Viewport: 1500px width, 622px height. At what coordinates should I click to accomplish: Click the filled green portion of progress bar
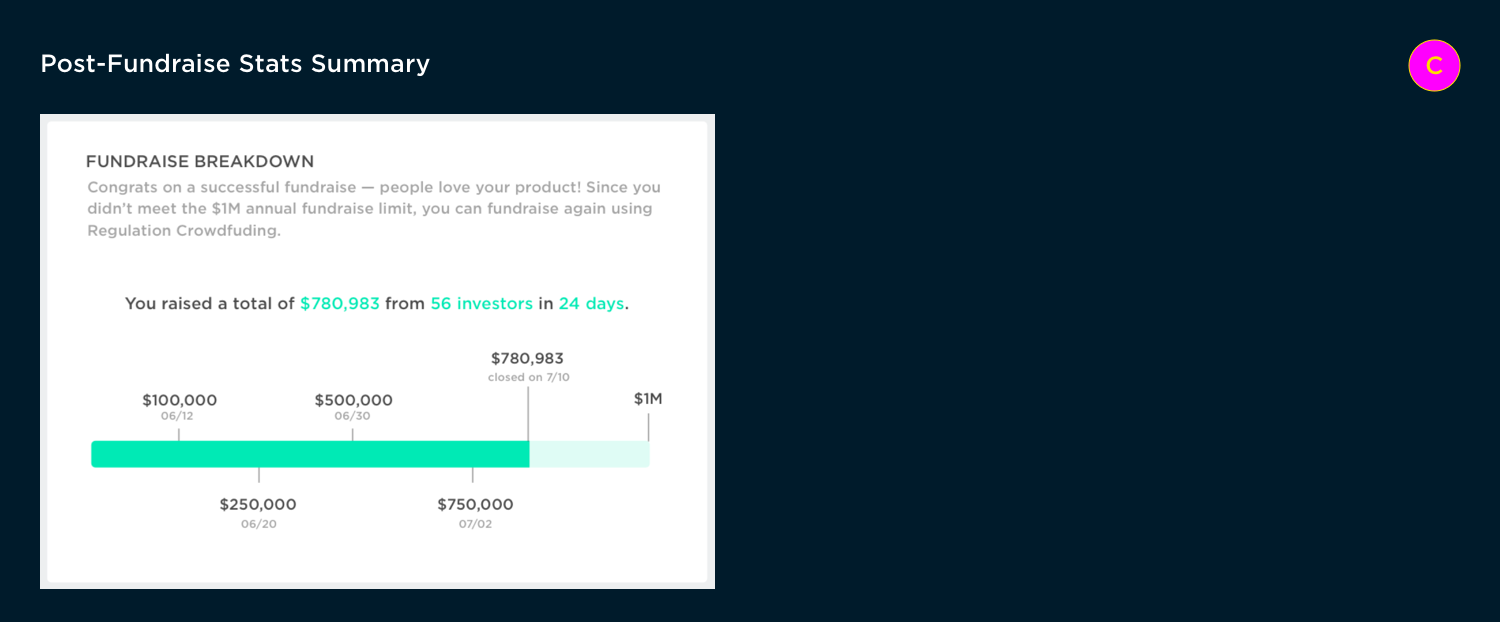[x=310, y=454]
